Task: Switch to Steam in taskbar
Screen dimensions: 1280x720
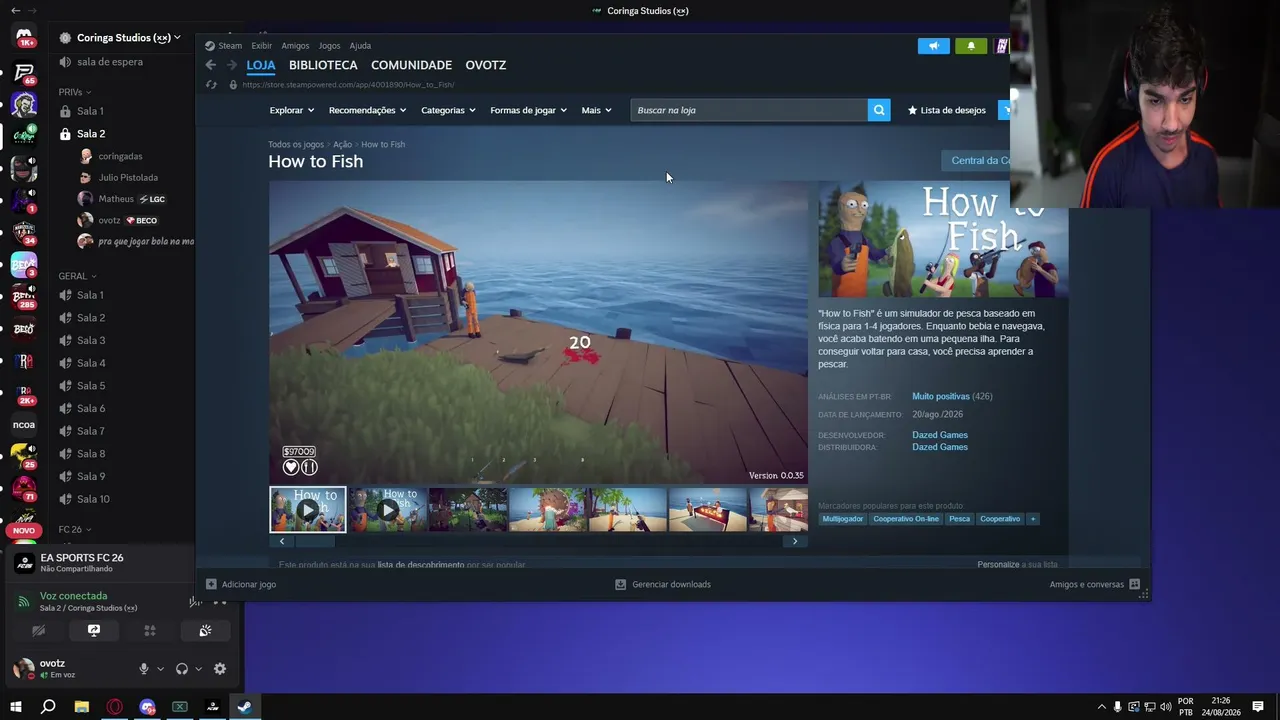Action: 244,707
